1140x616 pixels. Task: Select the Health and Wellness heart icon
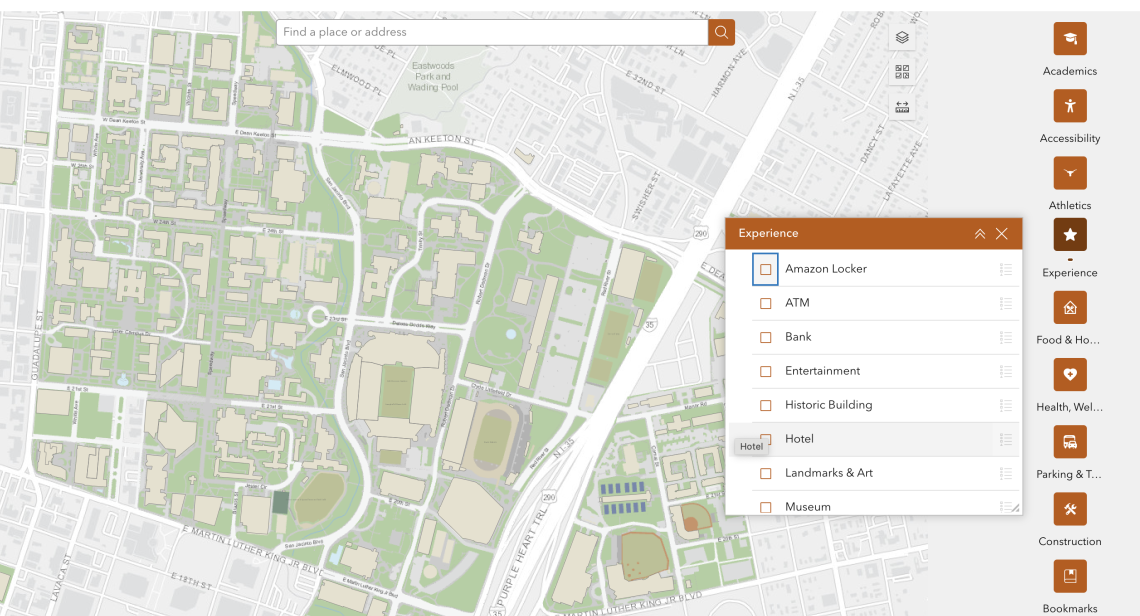(x=1070, y=374)
